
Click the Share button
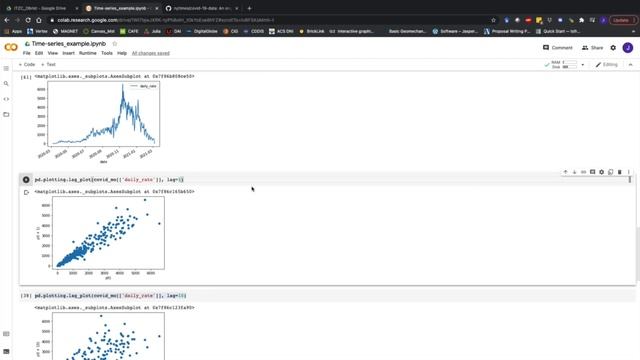[x=592, y=48]
